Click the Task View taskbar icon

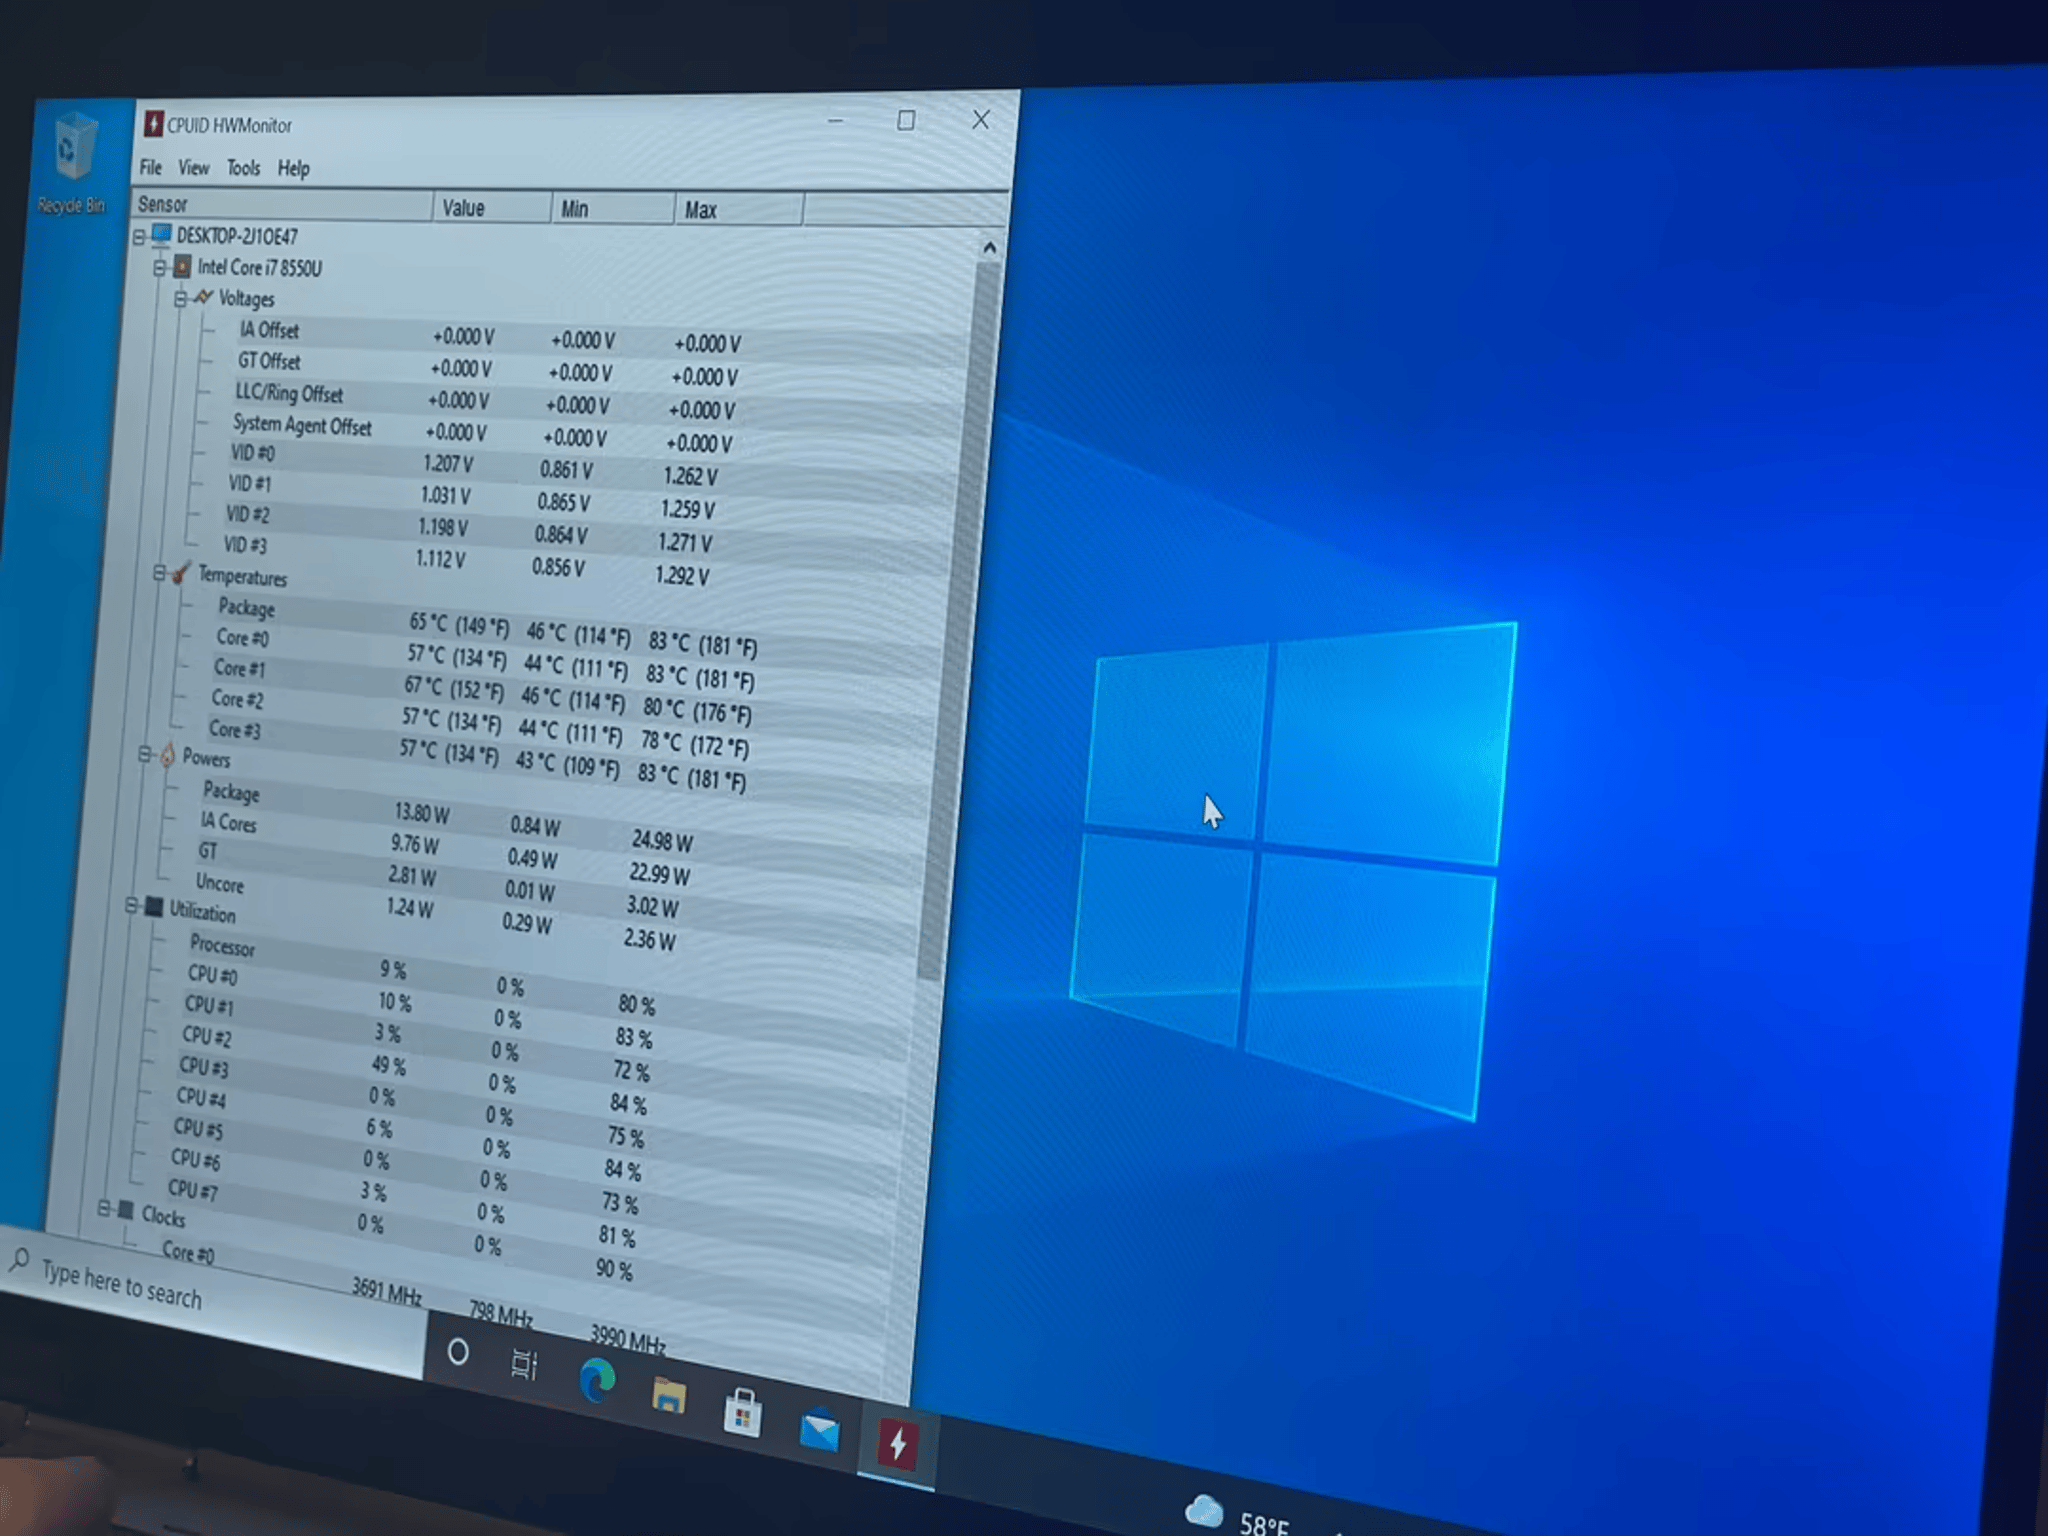tap(524, 1368)
